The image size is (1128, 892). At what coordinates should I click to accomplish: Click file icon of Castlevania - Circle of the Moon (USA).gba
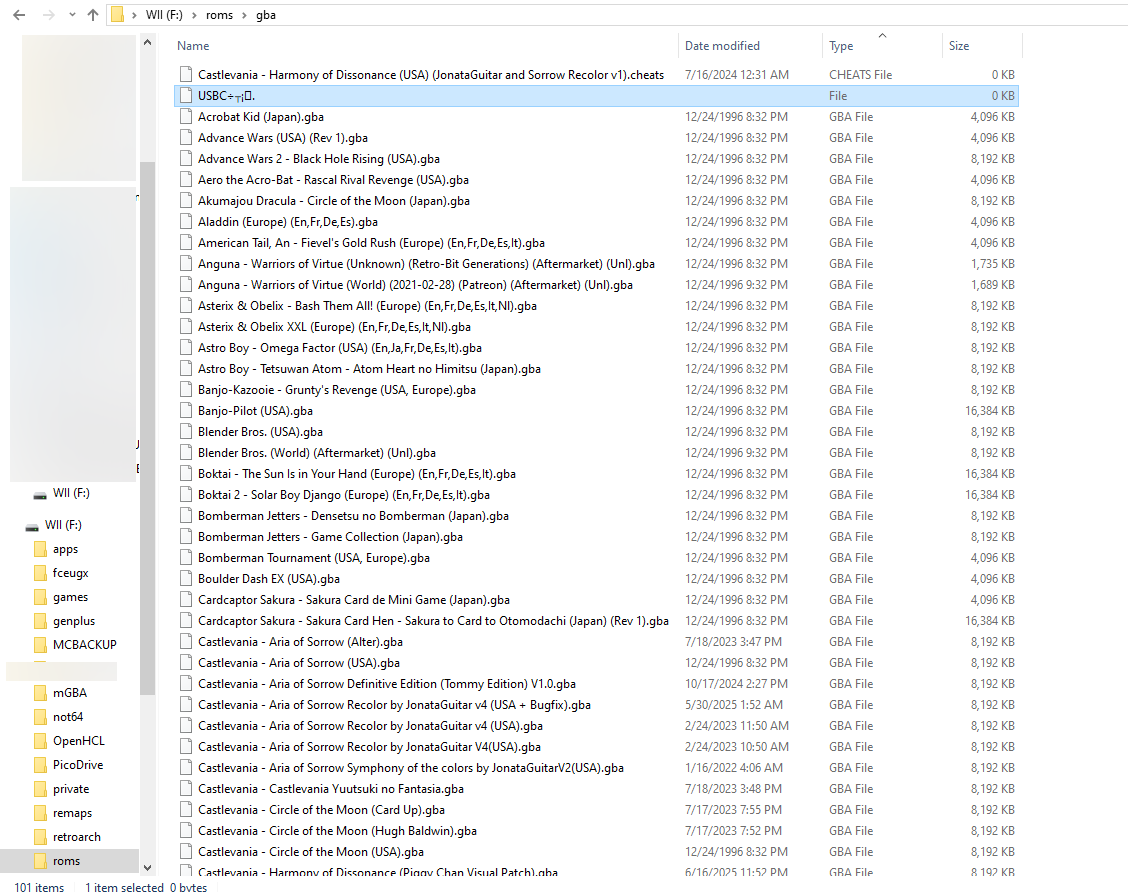coord(186,852)
